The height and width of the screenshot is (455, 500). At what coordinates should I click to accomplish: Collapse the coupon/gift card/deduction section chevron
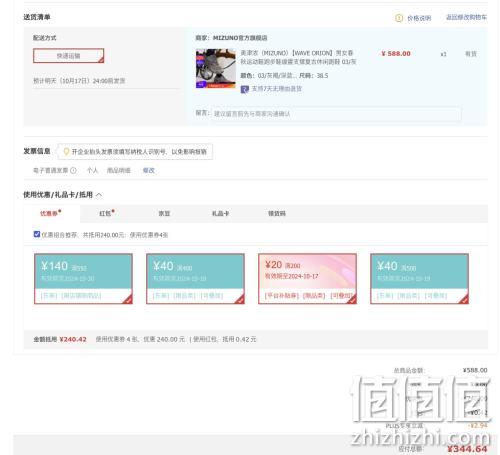coord(99,195)
